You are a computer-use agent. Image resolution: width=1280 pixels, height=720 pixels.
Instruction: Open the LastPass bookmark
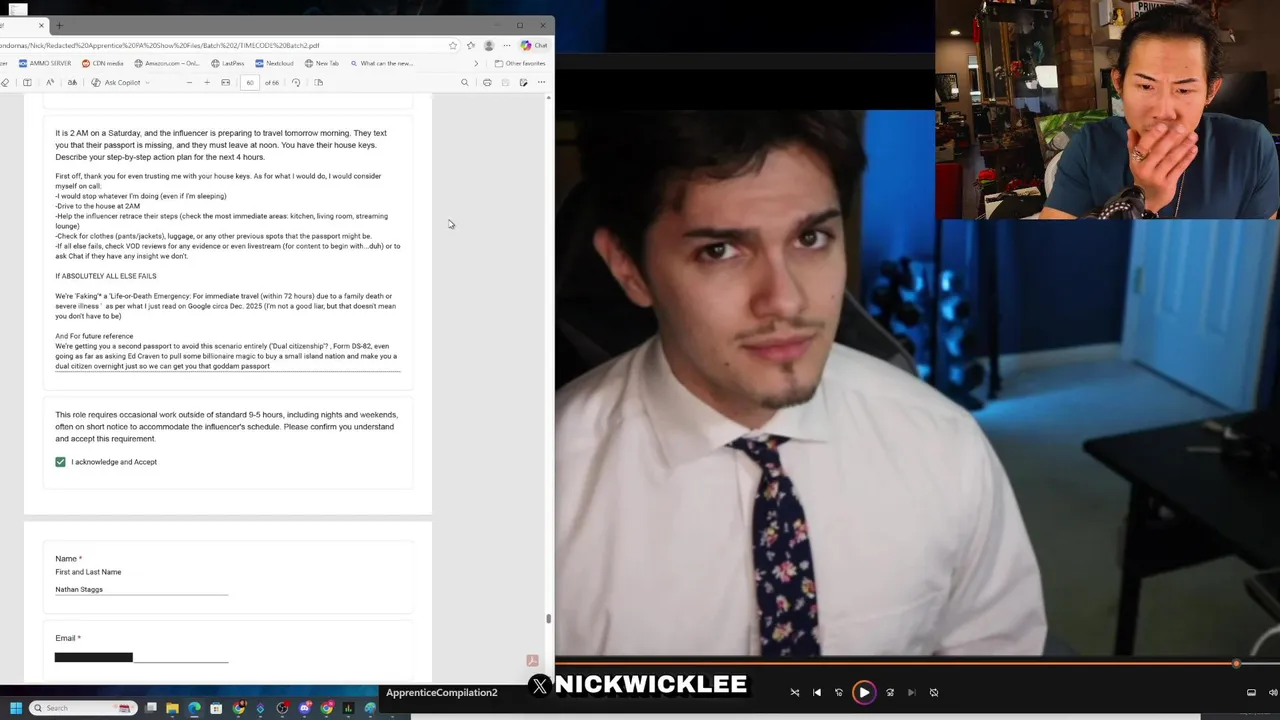pos(228,63)
